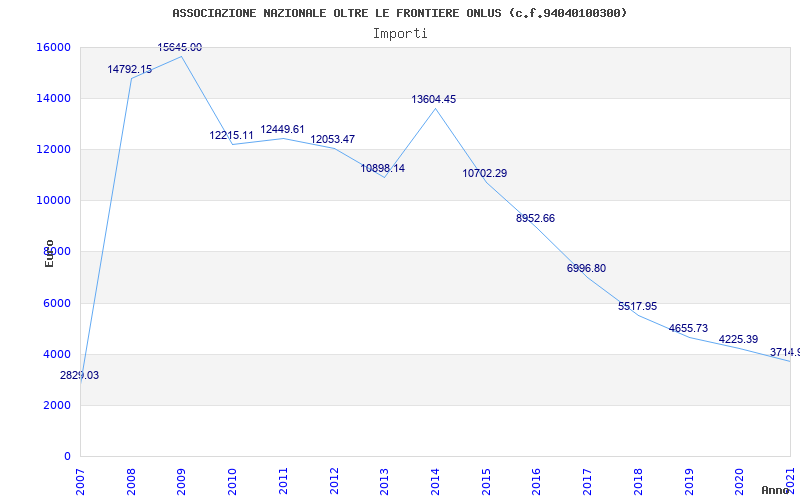
Task: Click the Anno x-axis title
Action: (x=776, y=490)
